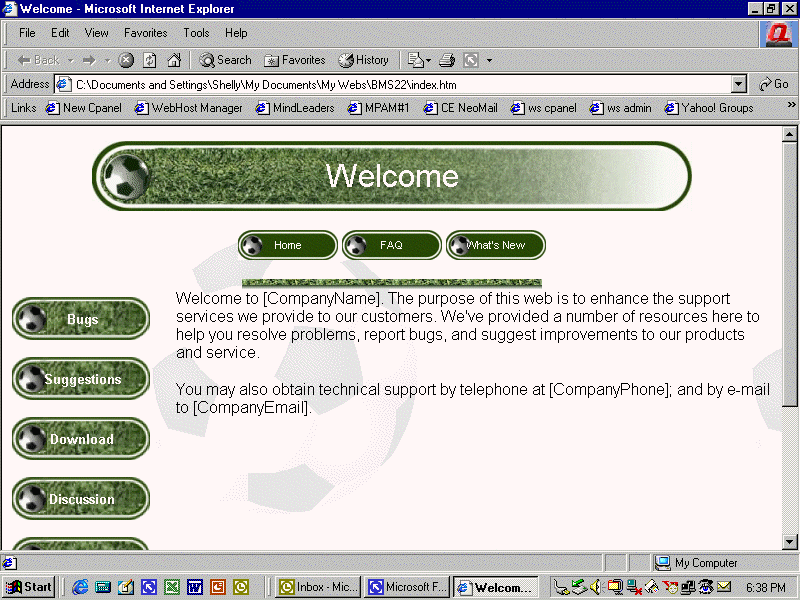
Task: Open the CE NeoMail link
Action: tap(460, 108)
